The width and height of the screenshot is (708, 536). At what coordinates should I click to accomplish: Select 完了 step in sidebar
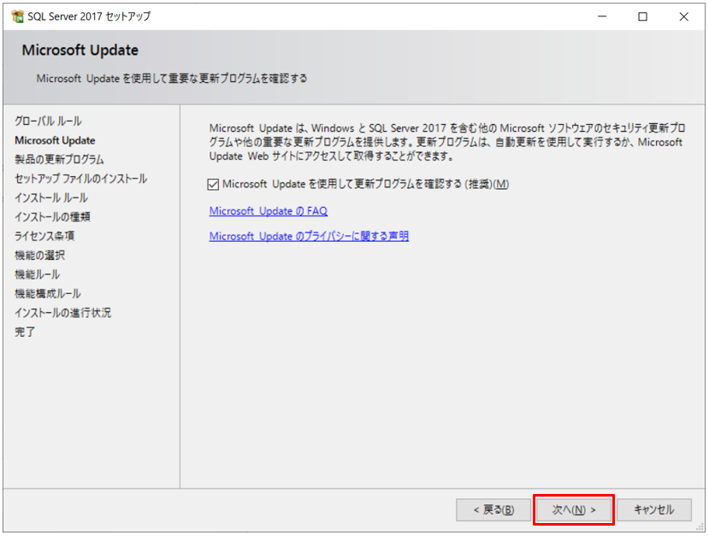pyautogui.click(x=24, y=332)
